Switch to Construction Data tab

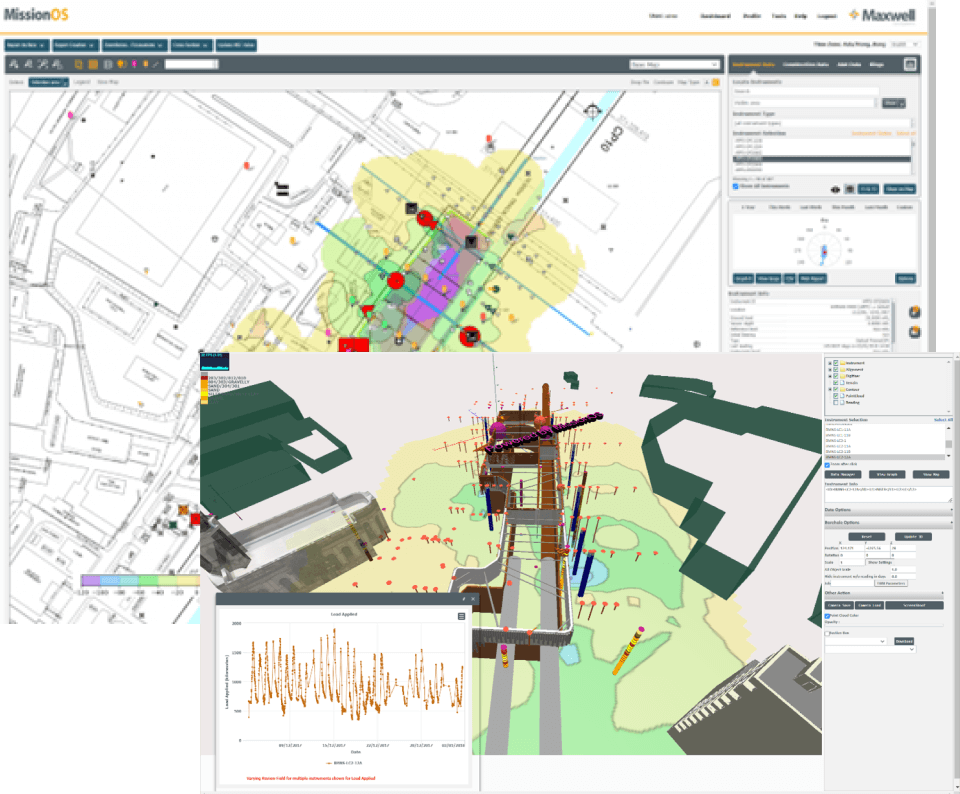[806, 64]
